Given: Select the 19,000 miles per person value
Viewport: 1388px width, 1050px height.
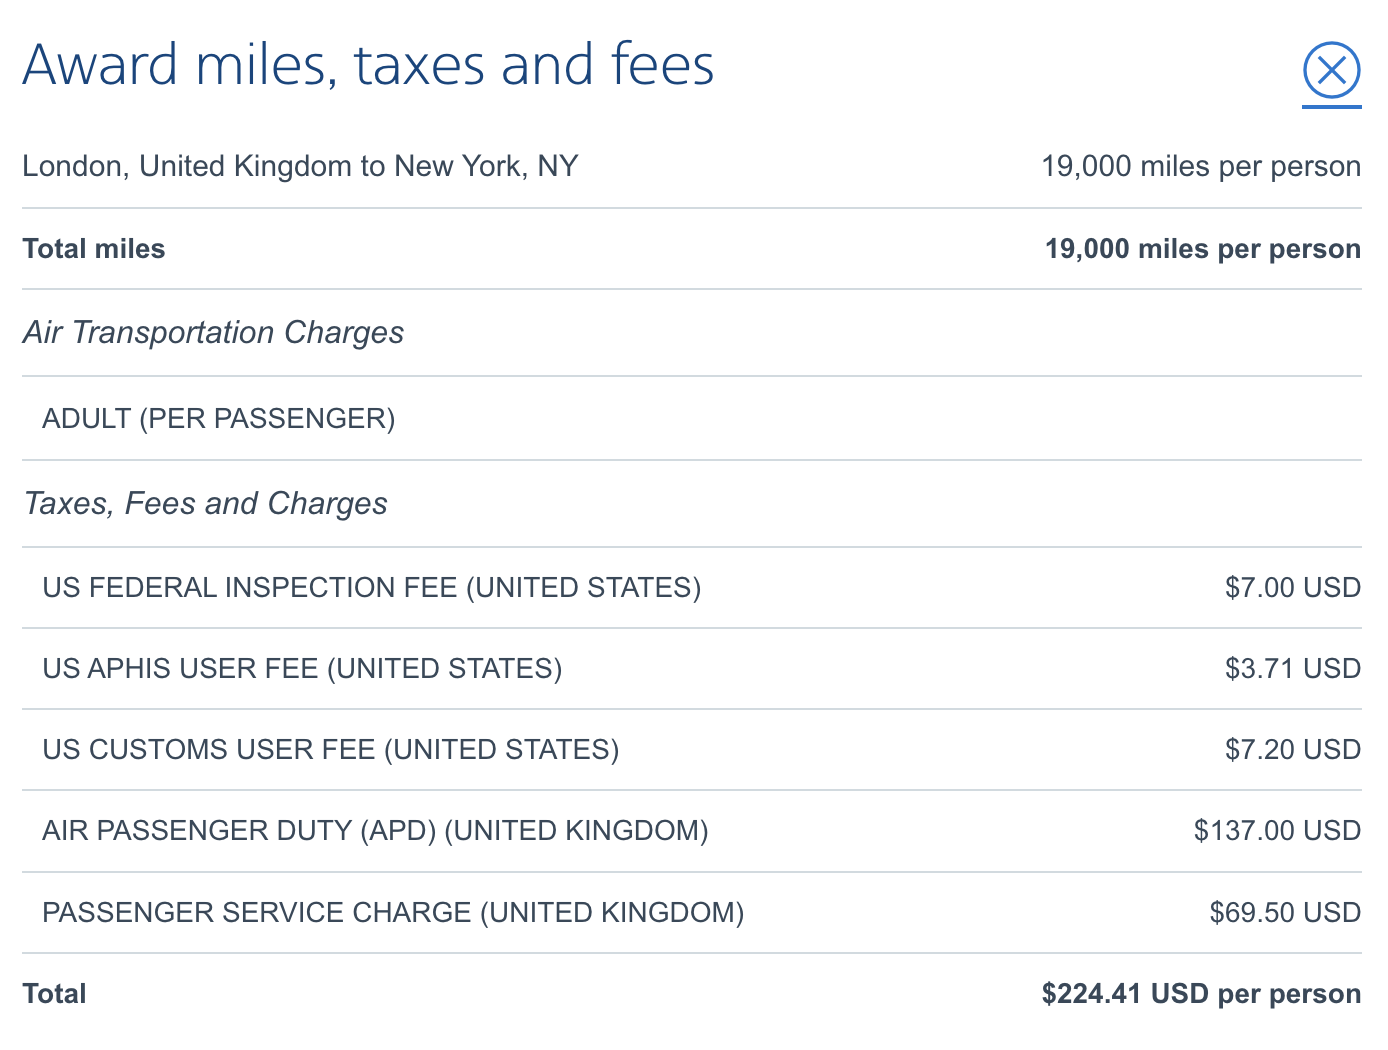Looking at the screenshot, I should pos(1199,166).
